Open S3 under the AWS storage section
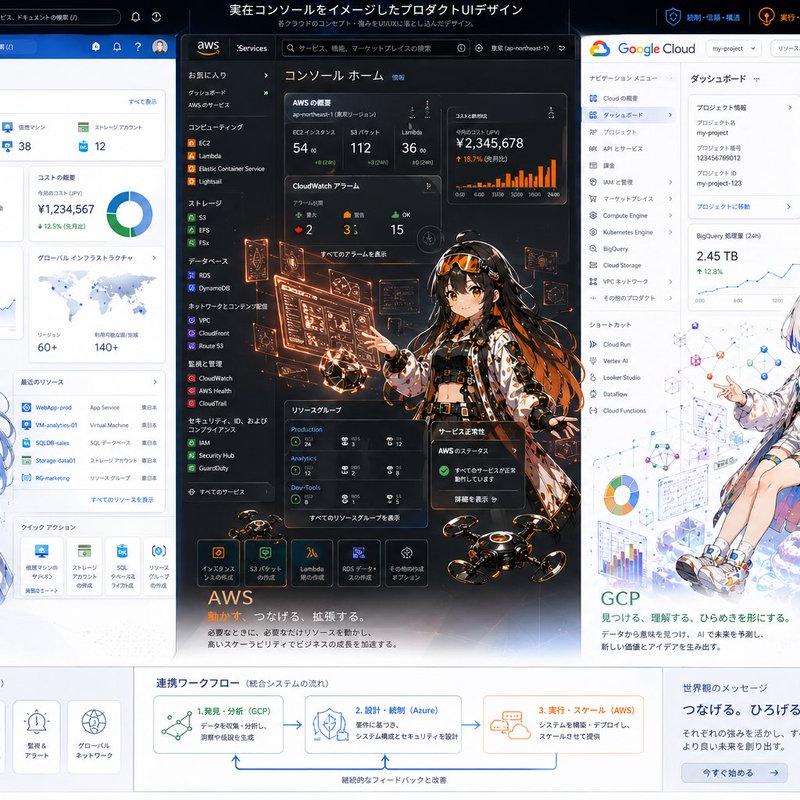Viewport: 800px width, 800px height. coord(203,217)
